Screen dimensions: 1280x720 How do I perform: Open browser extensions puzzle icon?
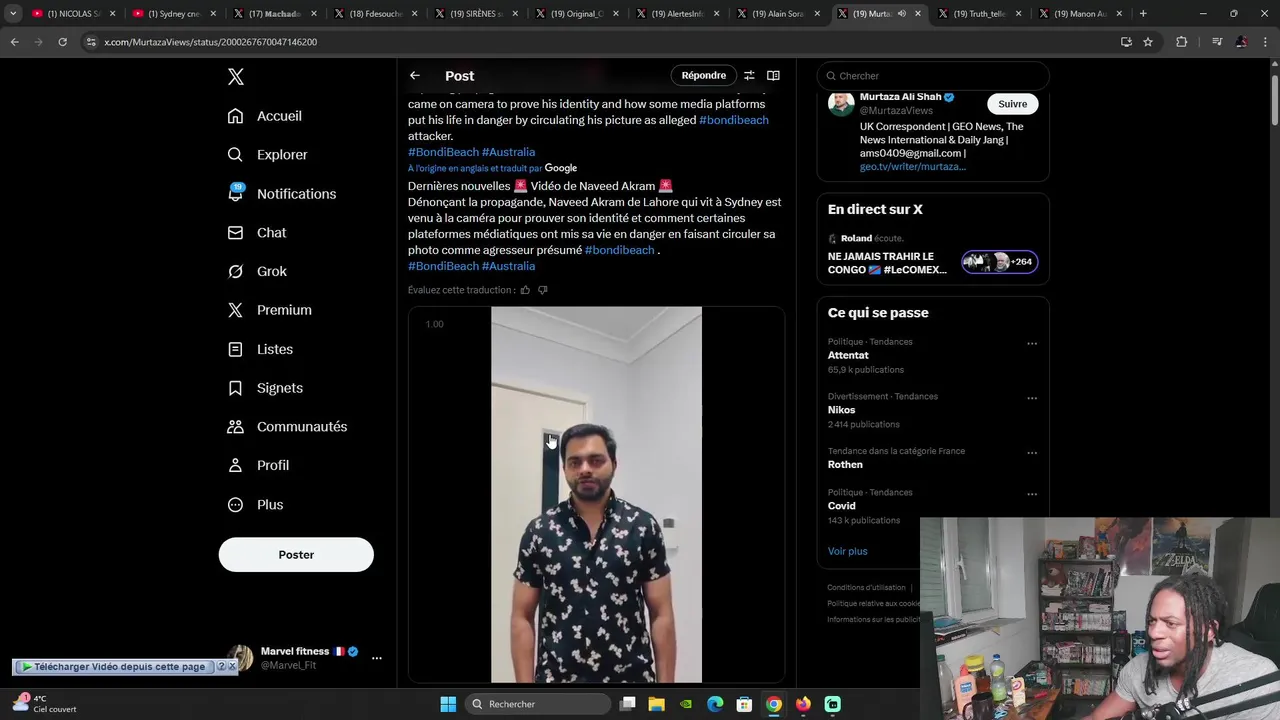(1182, 42)
